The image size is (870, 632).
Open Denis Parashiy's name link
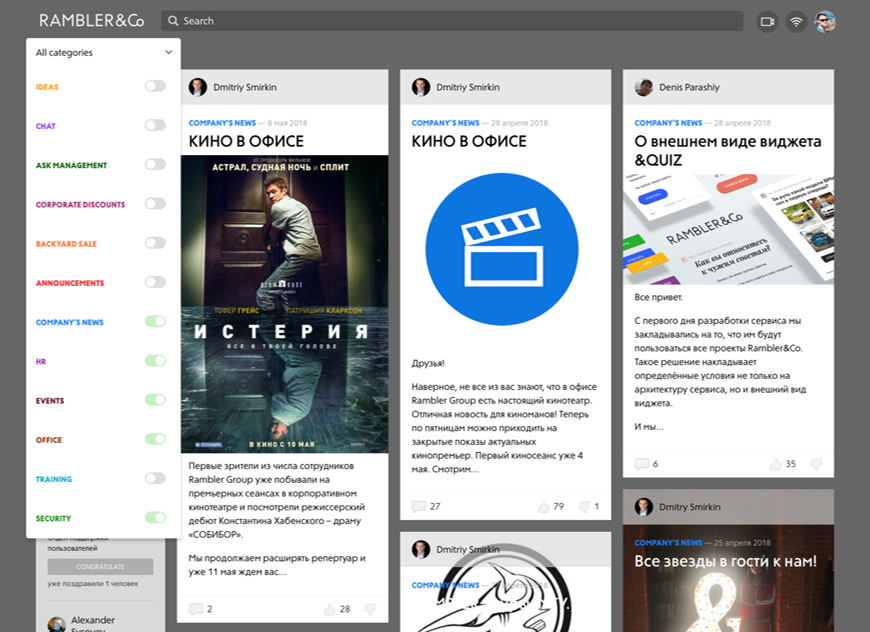coord(689,87)
